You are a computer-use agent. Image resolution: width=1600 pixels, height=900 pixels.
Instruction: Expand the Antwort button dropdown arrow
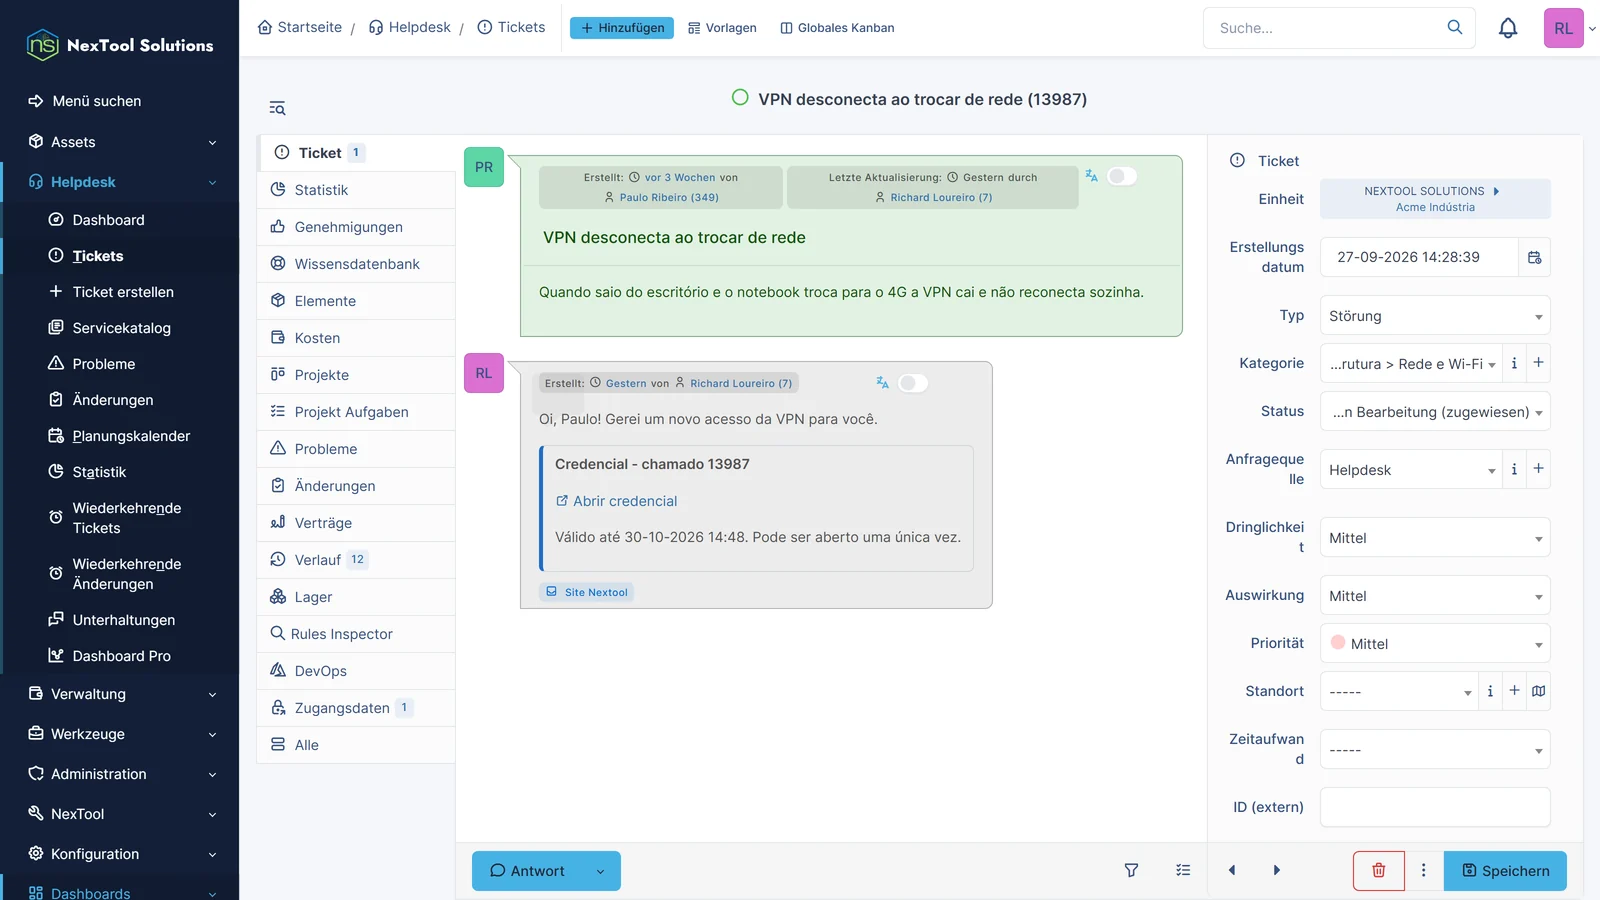click(600, 871)
